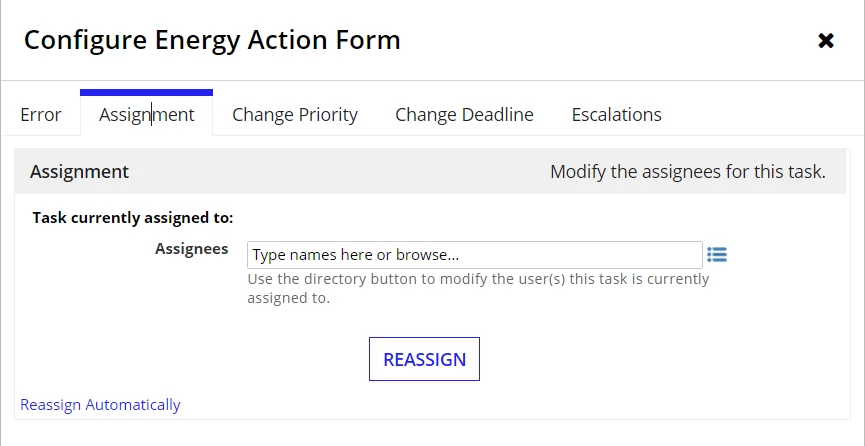Click 'Modify the assignees for this task' text
Image resolution: width=865 pixels, height=446 pixels.
tap(688, 172)
